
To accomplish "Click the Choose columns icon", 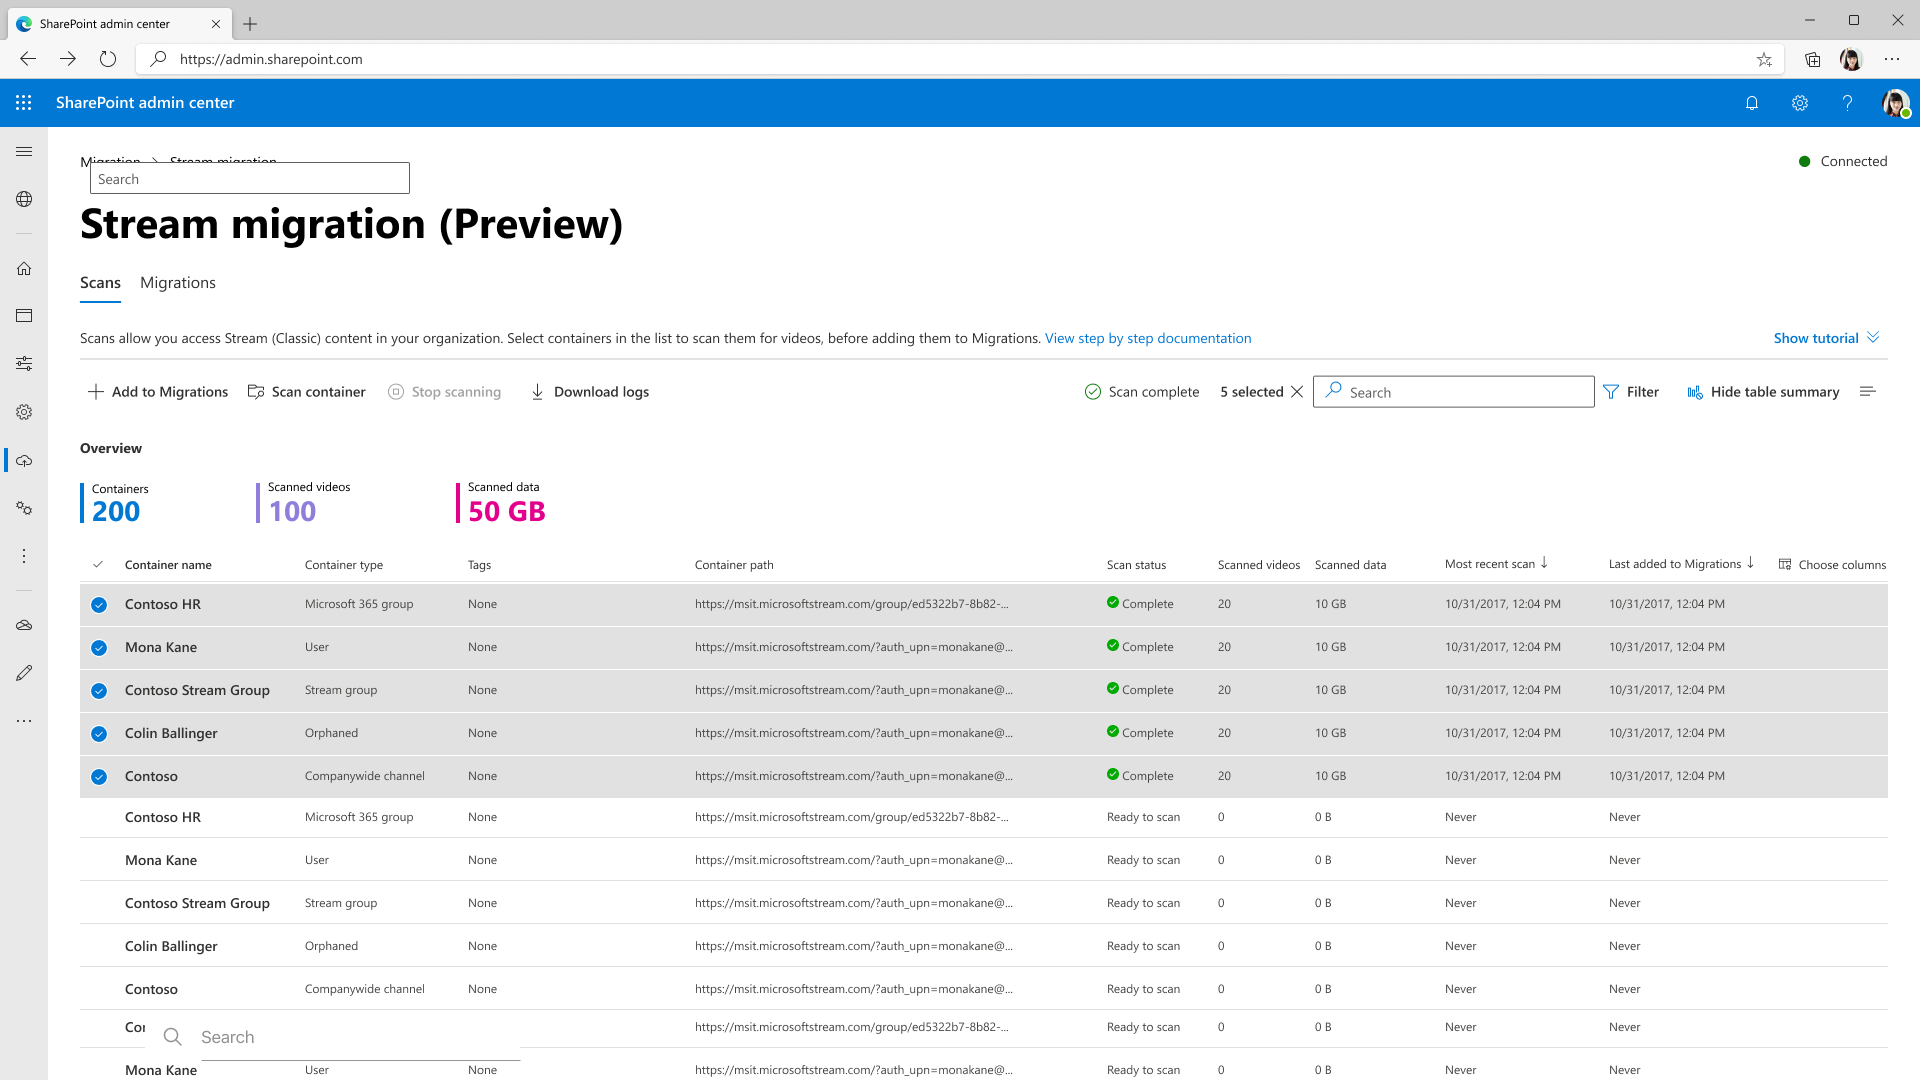I will pos(1785,564).
